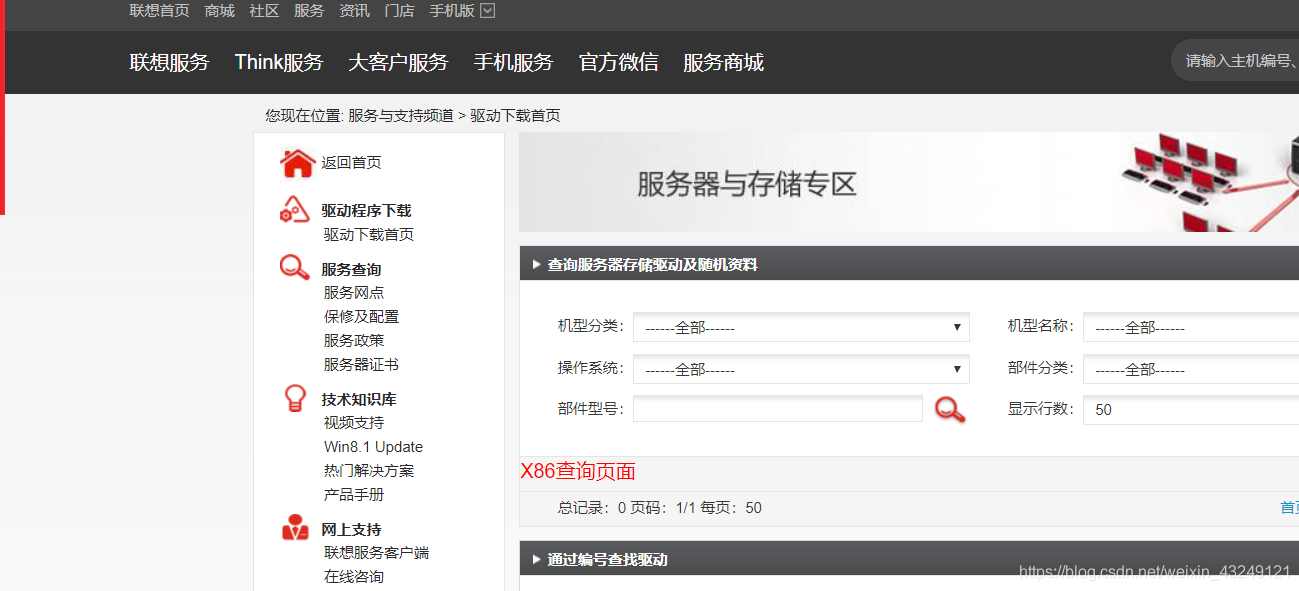Select 官方微信 in main navigation
This screenshot has height=591, width=1299.
tap(618, 62)
